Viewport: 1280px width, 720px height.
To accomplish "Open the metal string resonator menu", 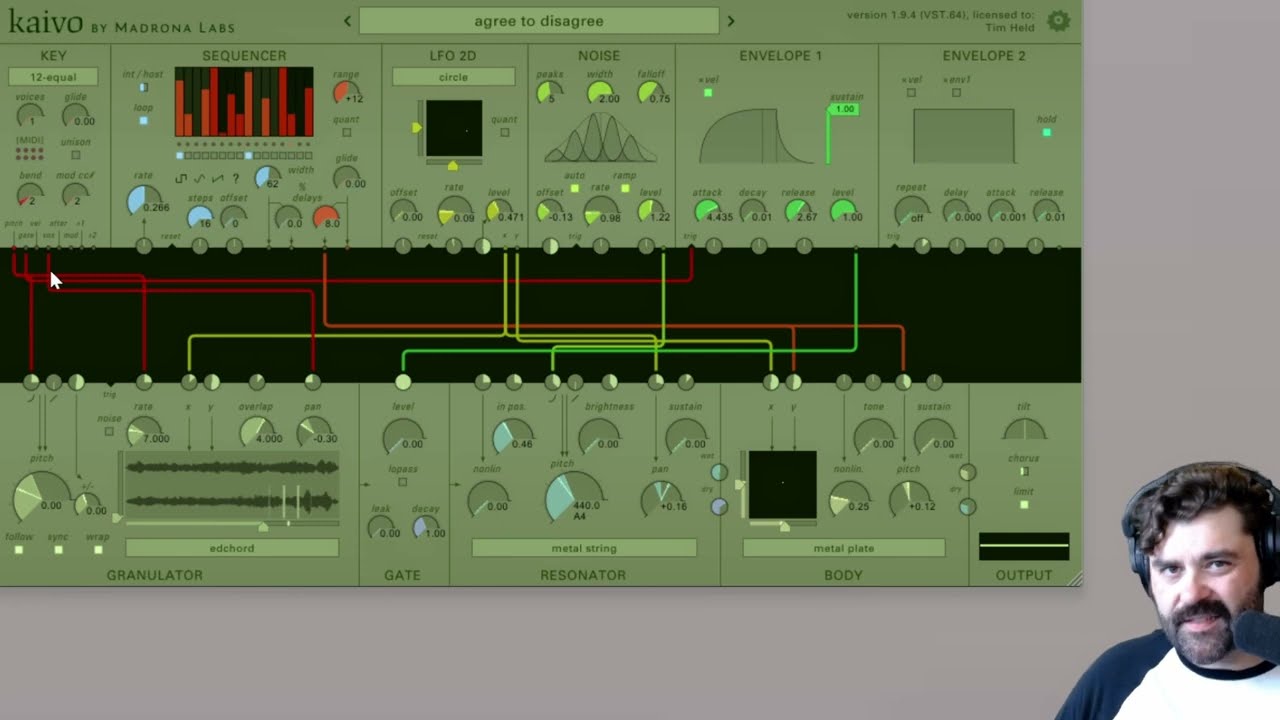I will tap(584, 548).
